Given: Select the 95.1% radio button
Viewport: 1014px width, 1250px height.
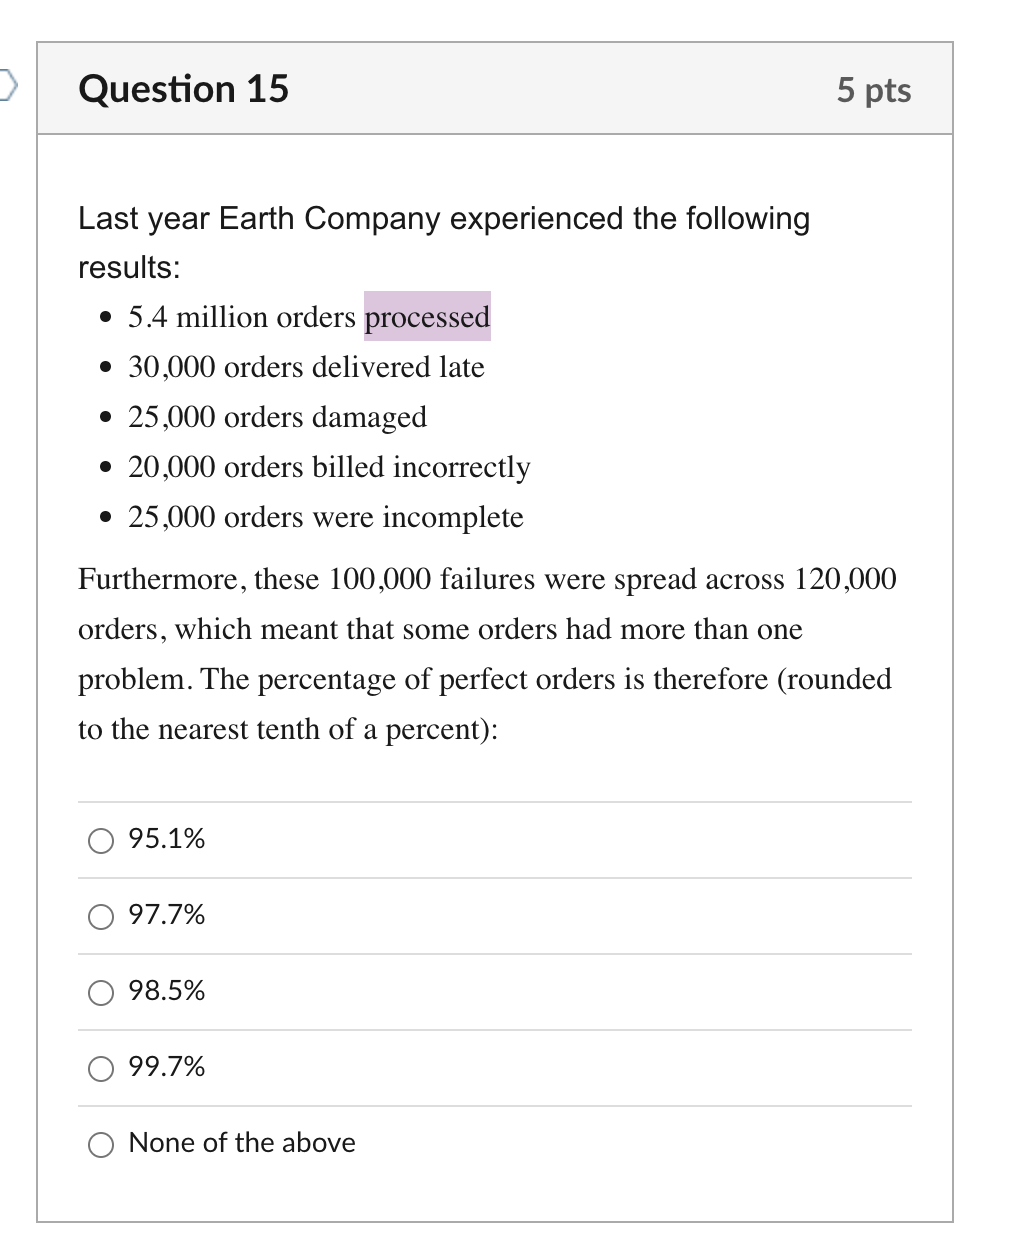Looking at the screenshot, I should [101, 840].
